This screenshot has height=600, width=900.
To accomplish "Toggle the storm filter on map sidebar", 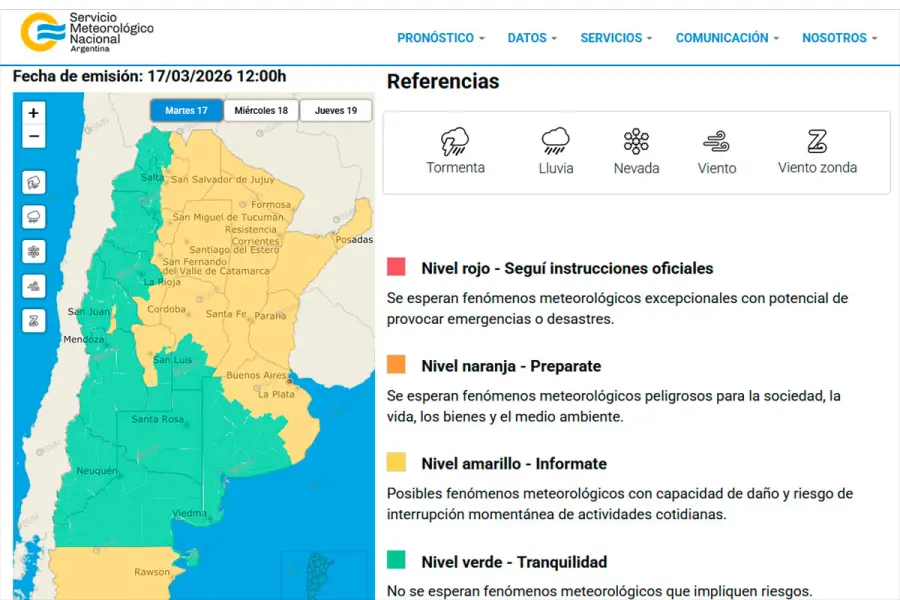I will click(34, 183).
